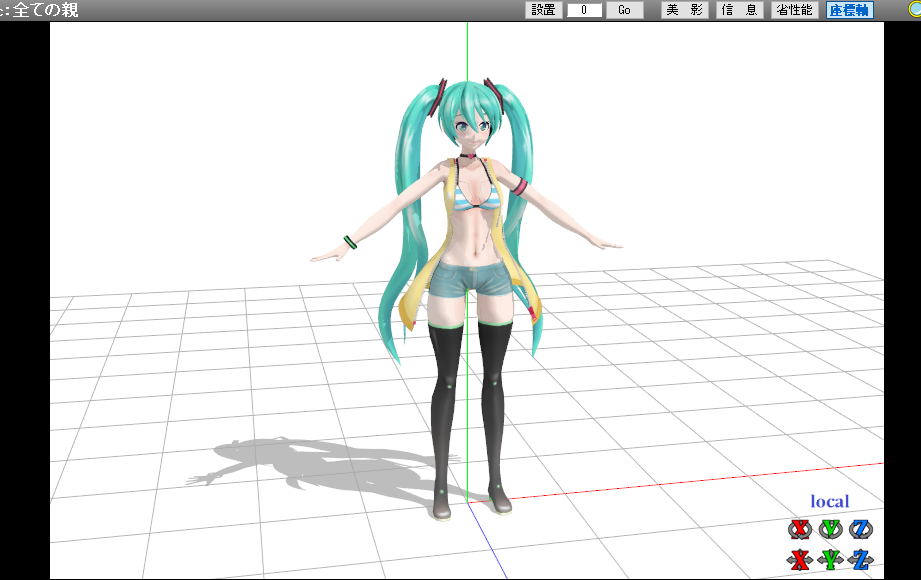The height and width of the screenshot is (580, 921).
Task: Toggle the 美影 self-shadow option
Action: click(685, 10)
